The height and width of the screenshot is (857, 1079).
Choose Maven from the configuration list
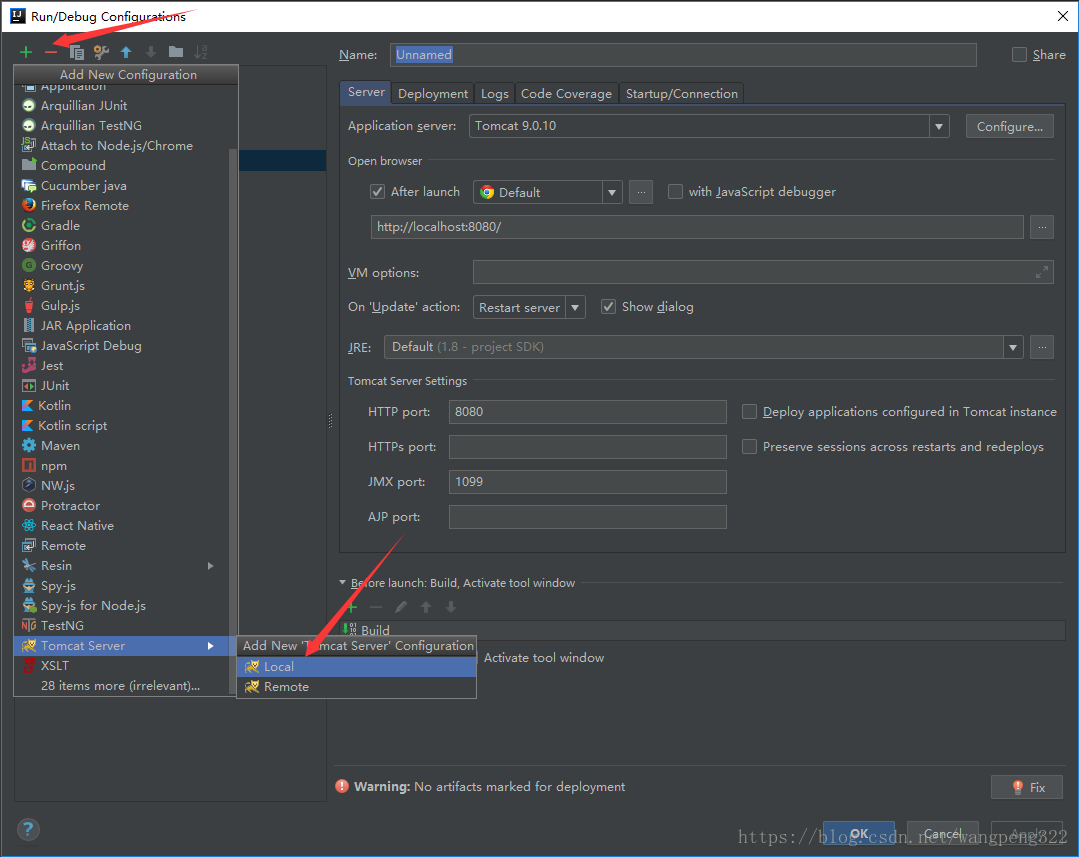(x=121, y=446)
